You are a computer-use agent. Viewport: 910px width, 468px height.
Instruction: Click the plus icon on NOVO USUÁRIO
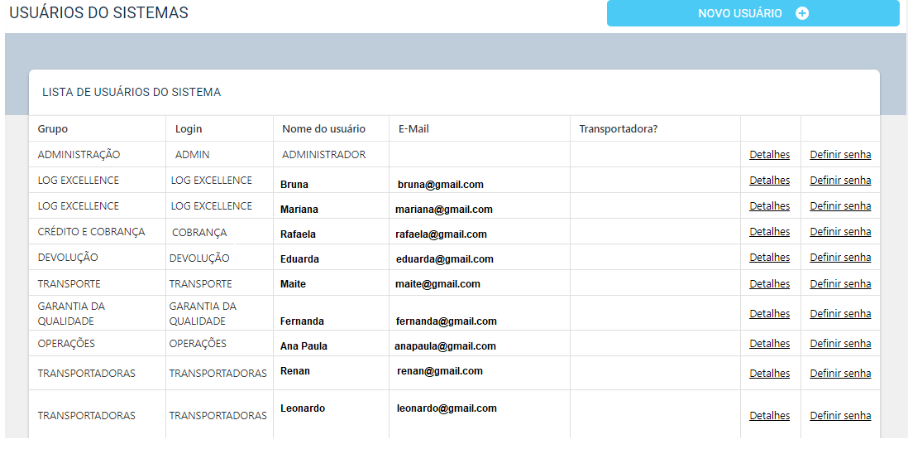(x=802, y=13)
